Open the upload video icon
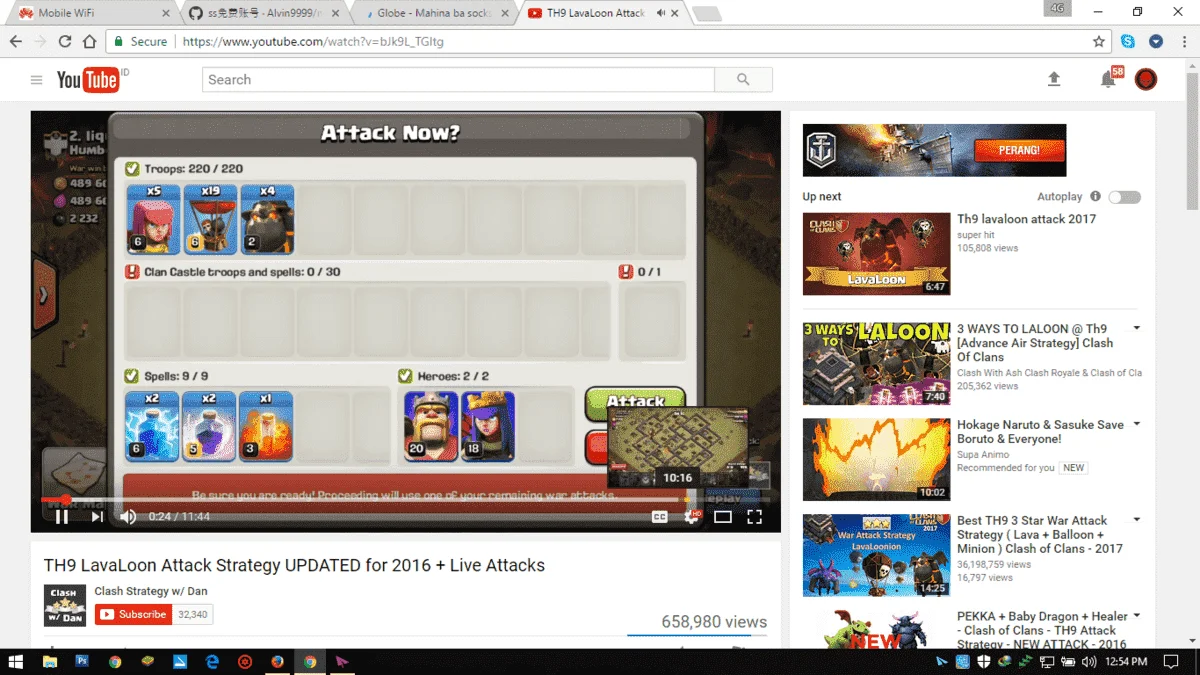The height and width of the screenshot is (675, 1200). click(x=1054, y=79)
